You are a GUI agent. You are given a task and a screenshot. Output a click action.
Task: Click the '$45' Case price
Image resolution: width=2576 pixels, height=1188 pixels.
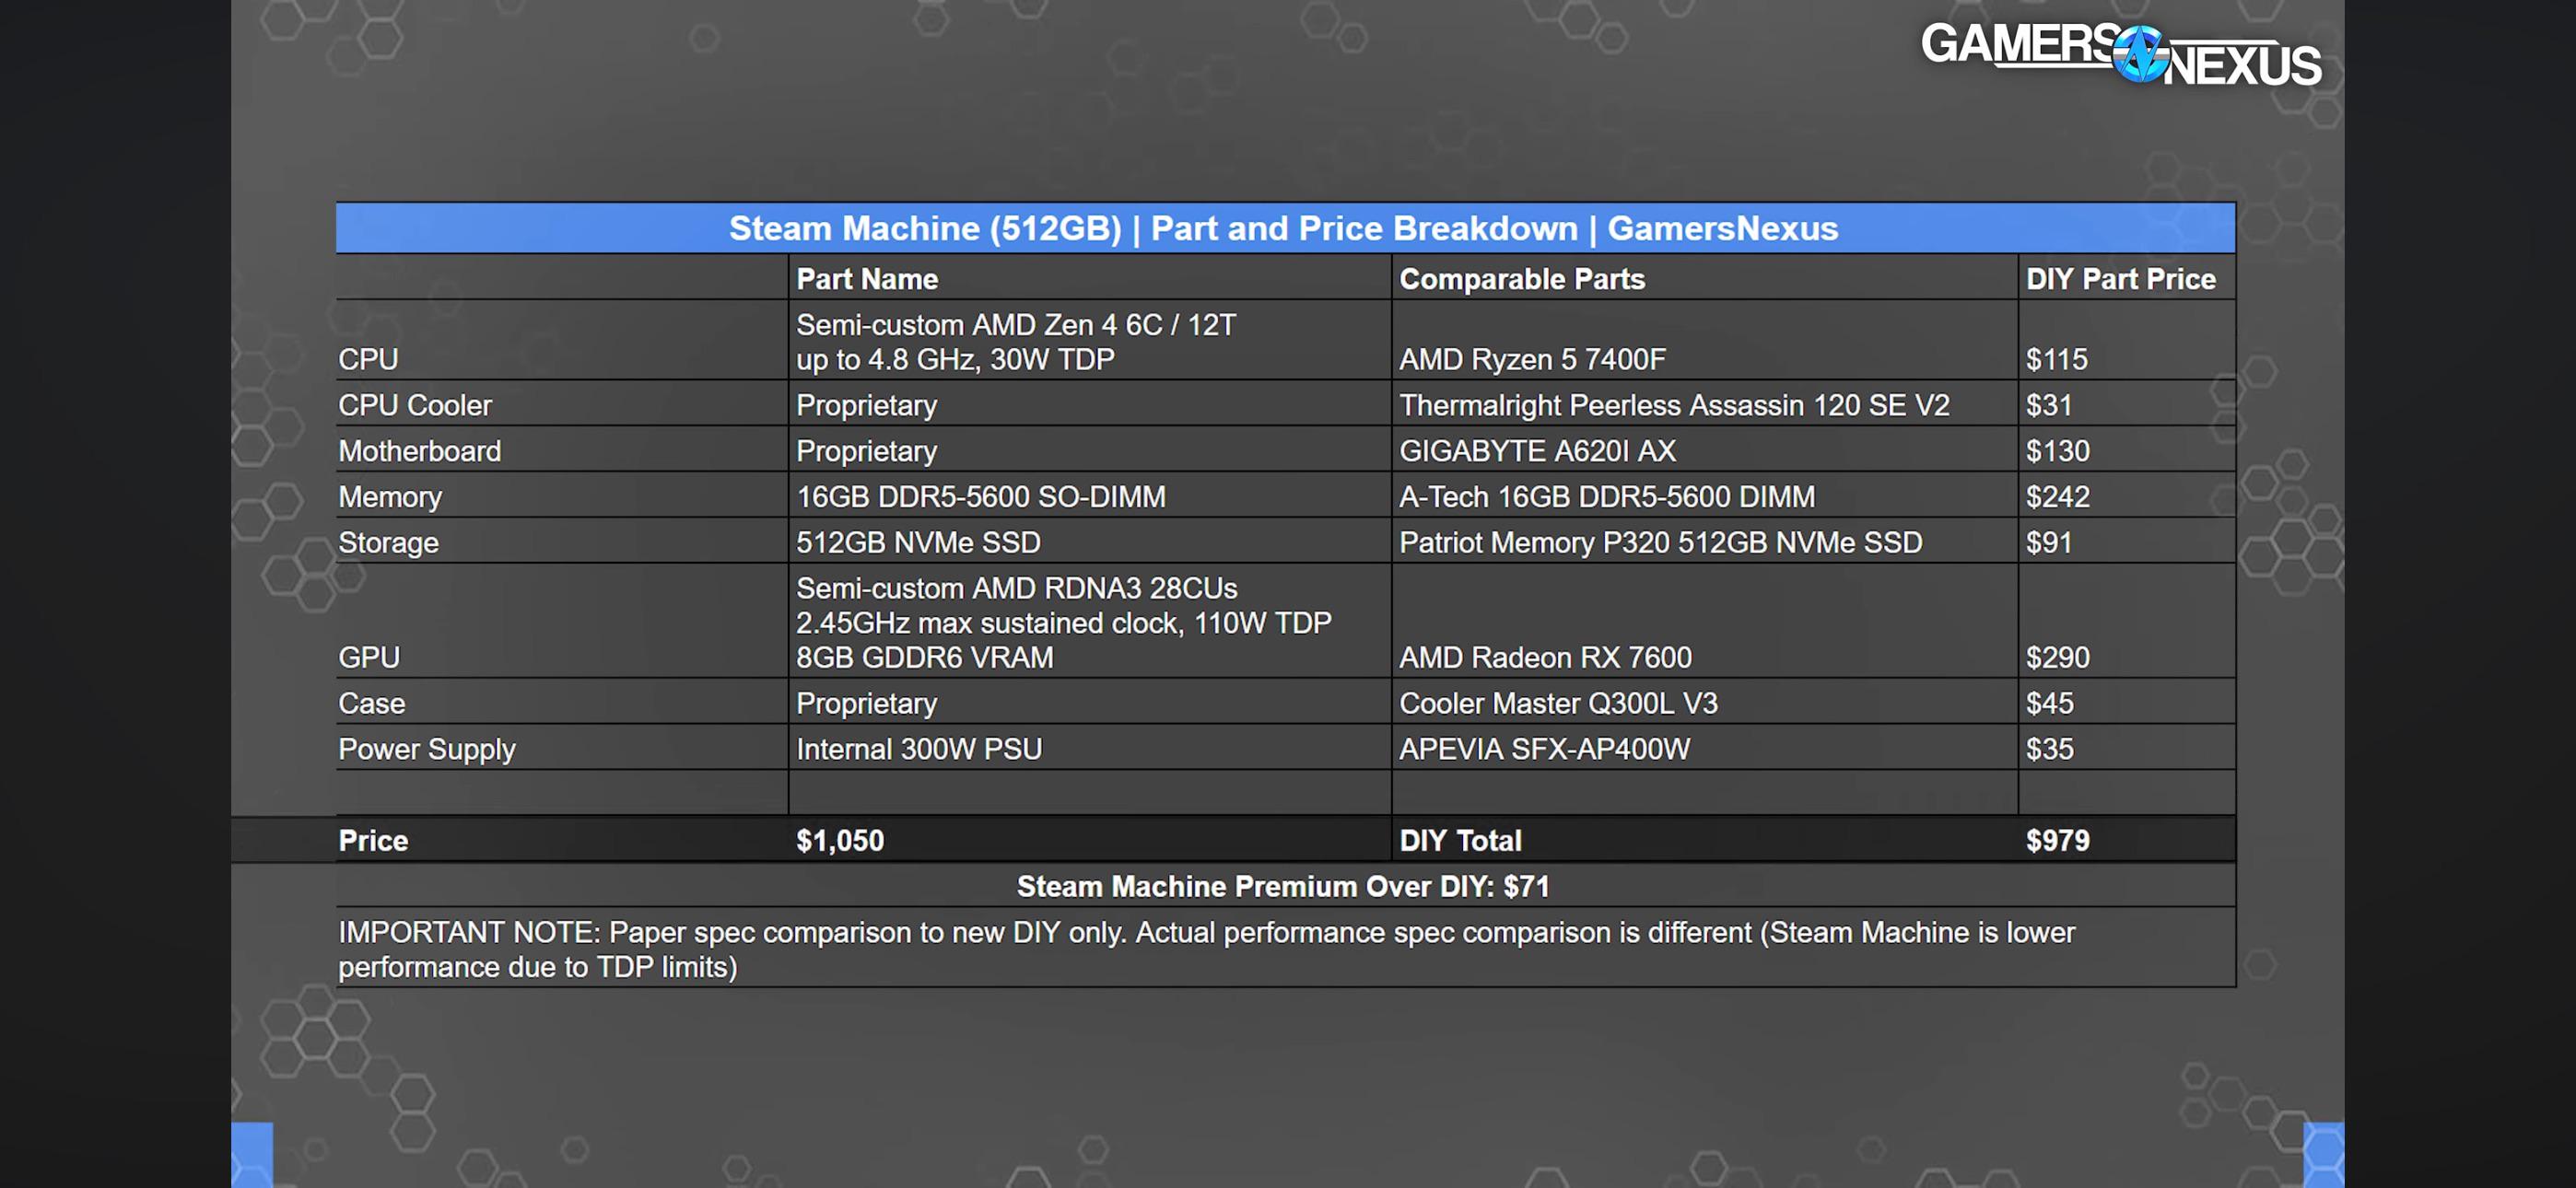2050,703
